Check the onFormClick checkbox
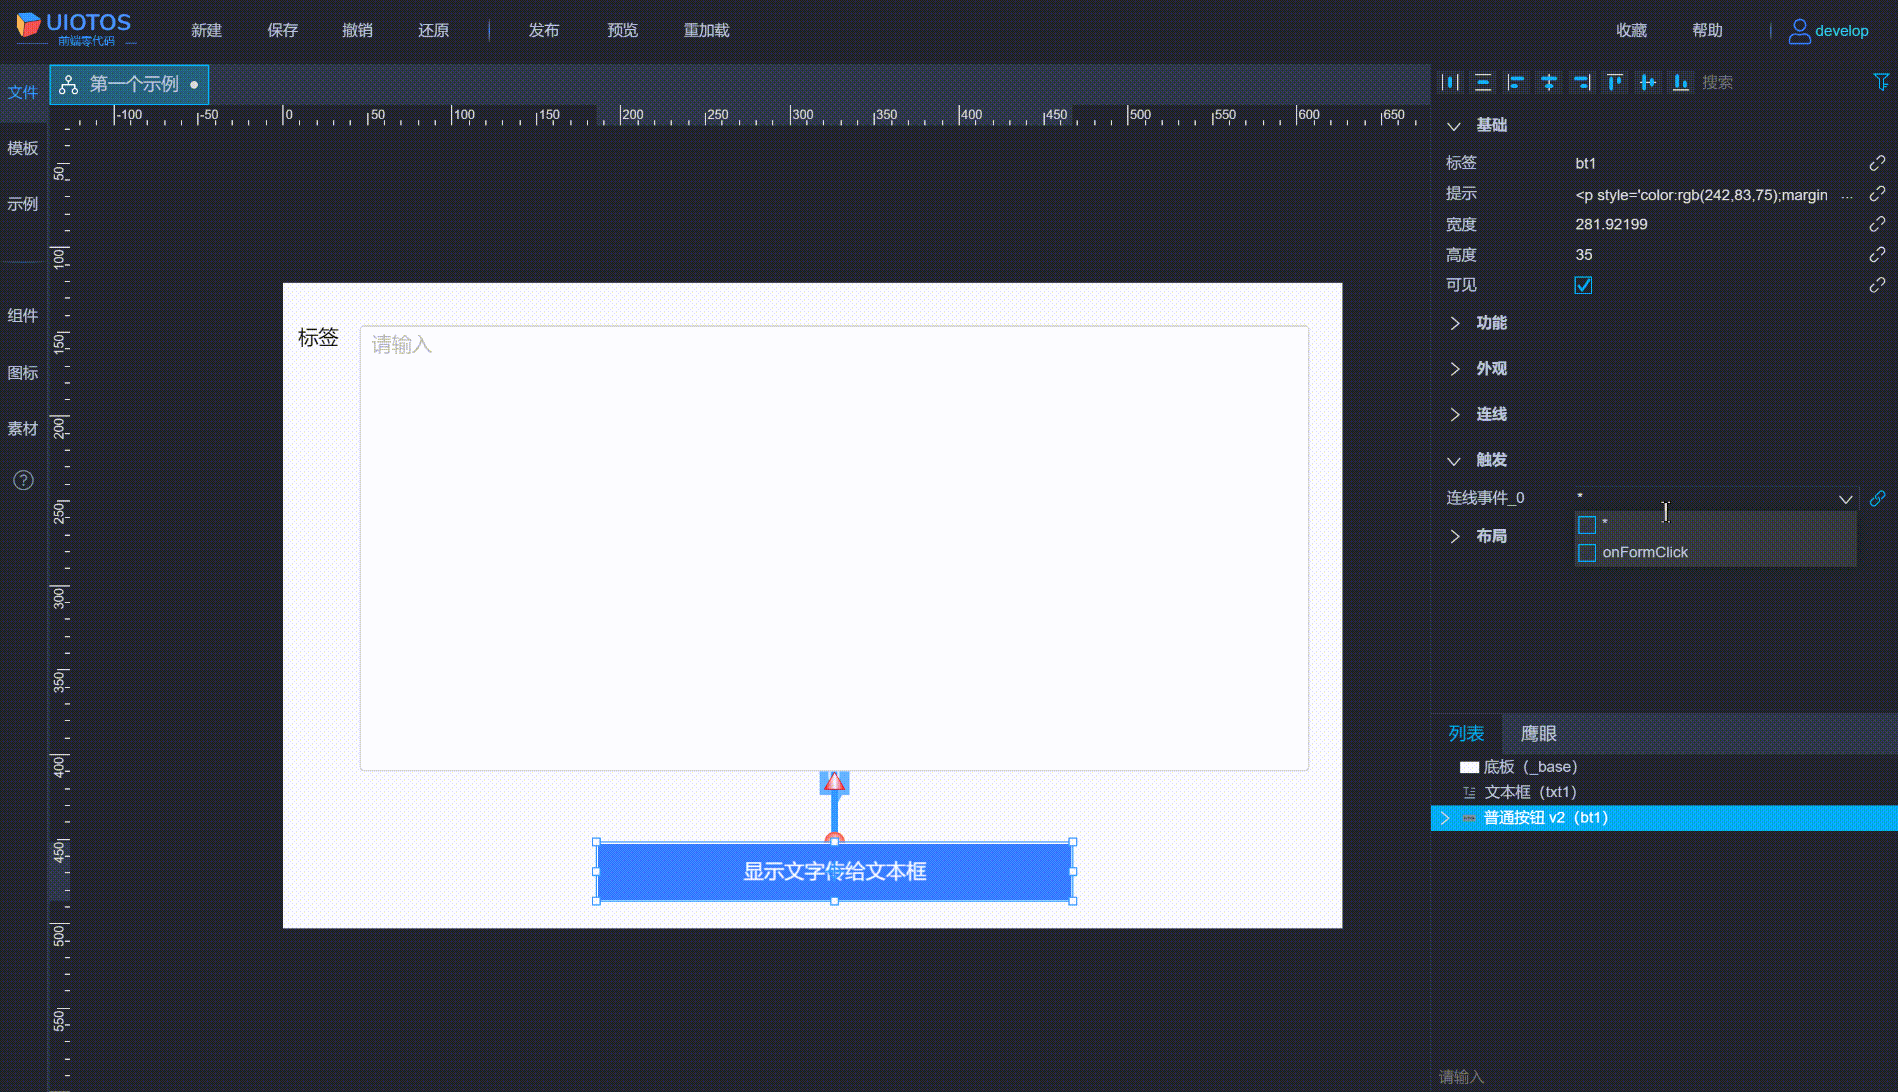Screen dimensions: 1898x1092 1587,552
